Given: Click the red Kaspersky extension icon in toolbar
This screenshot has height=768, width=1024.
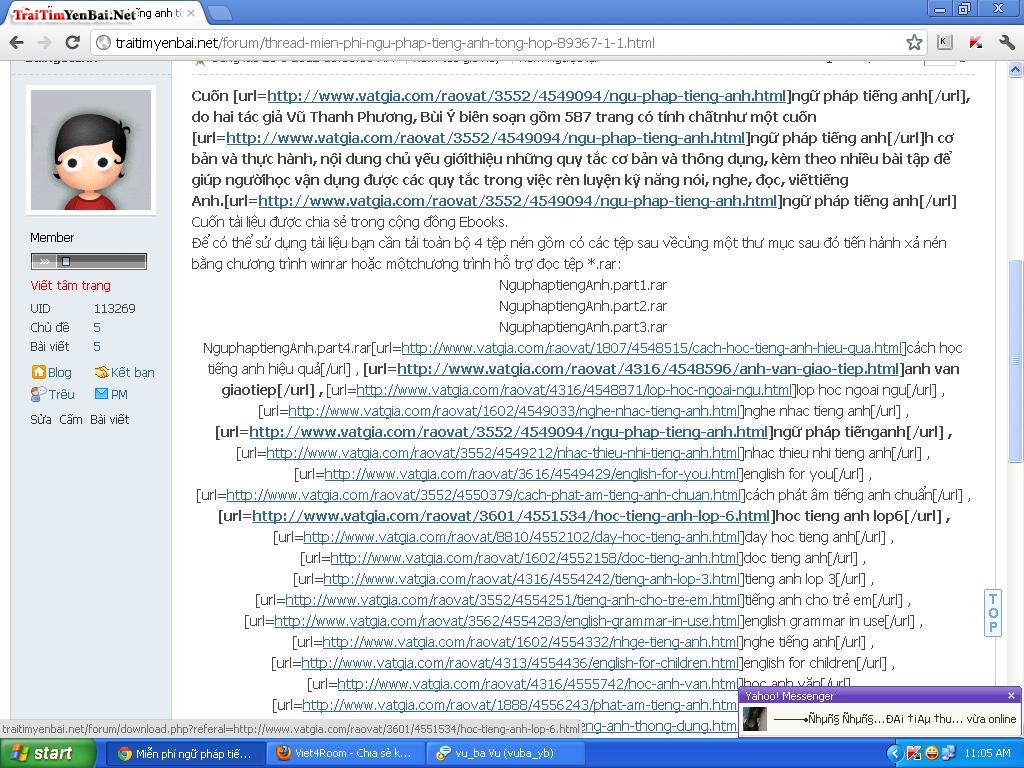Looking at the screenshot, I should pos(976,43).
